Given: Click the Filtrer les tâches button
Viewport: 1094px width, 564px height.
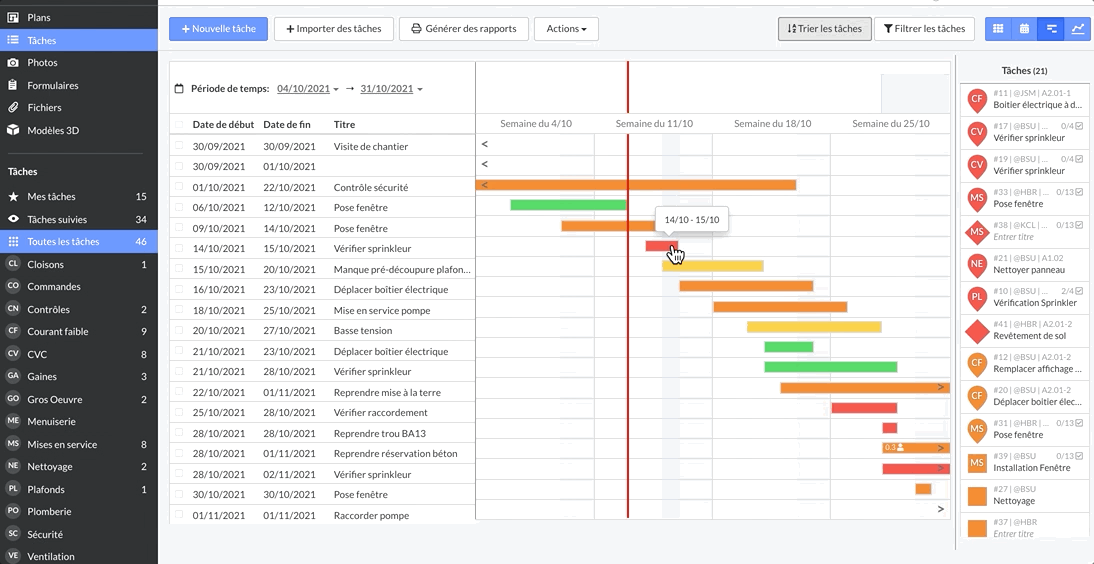Looking at the screenshot, I should (925, 29).
